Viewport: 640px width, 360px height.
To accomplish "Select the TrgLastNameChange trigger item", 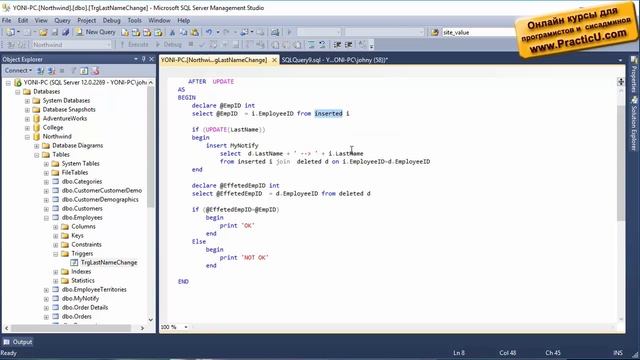I will (x=109, y=262).
